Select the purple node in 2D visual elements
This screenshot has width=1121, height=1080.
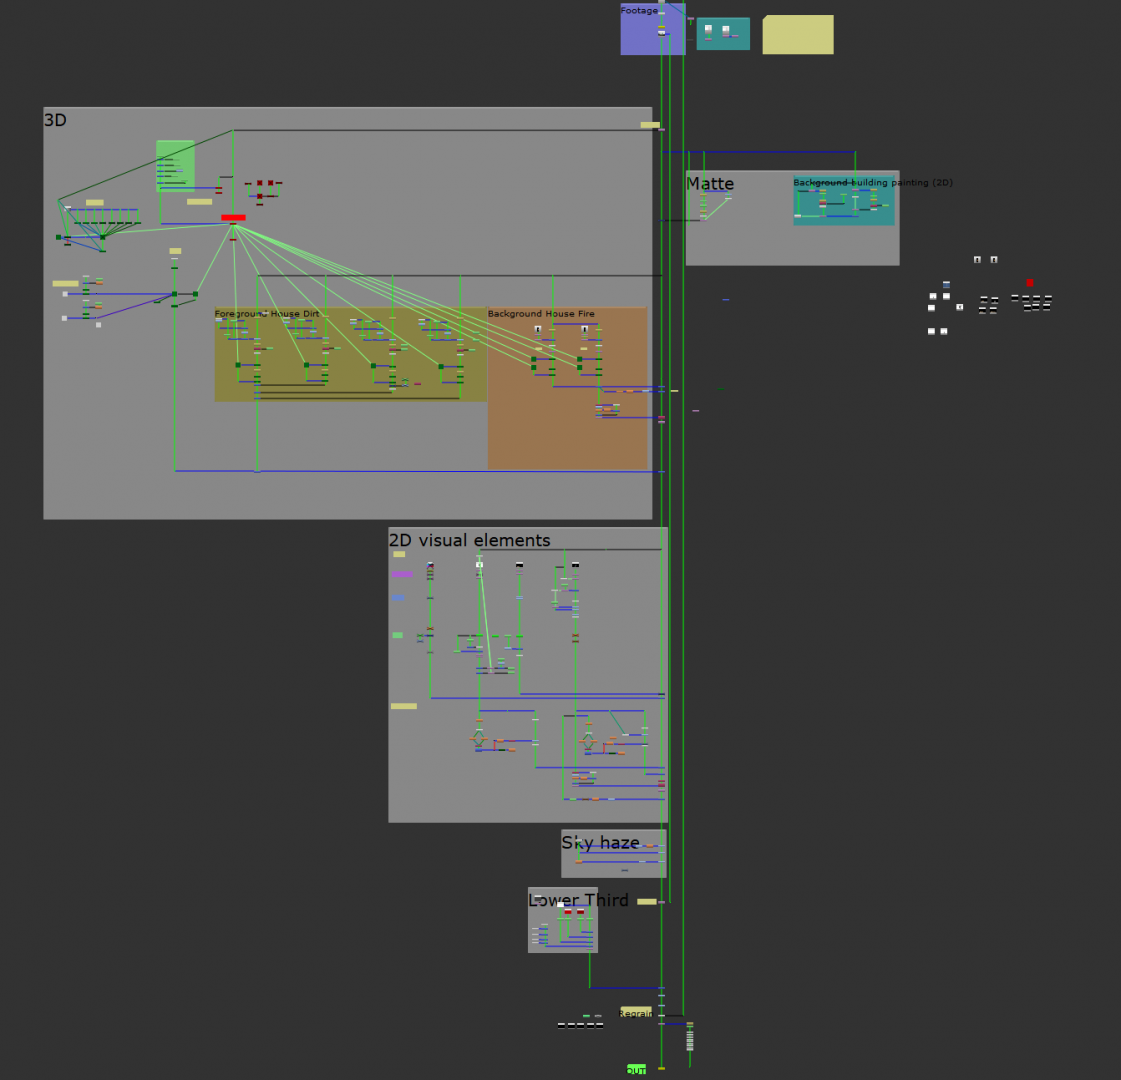pos(402,574)
